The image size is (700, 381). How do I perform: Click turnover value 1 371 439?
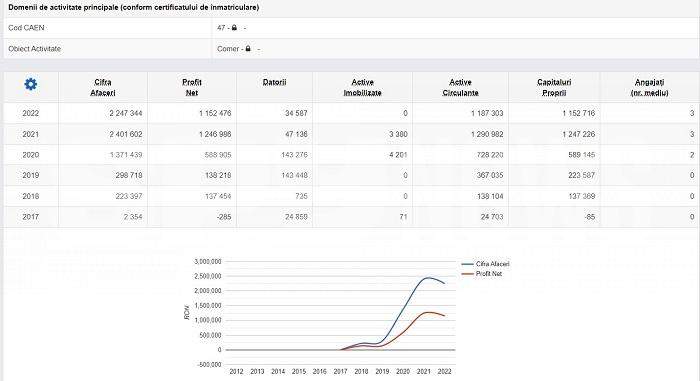(x=126, y=155)
